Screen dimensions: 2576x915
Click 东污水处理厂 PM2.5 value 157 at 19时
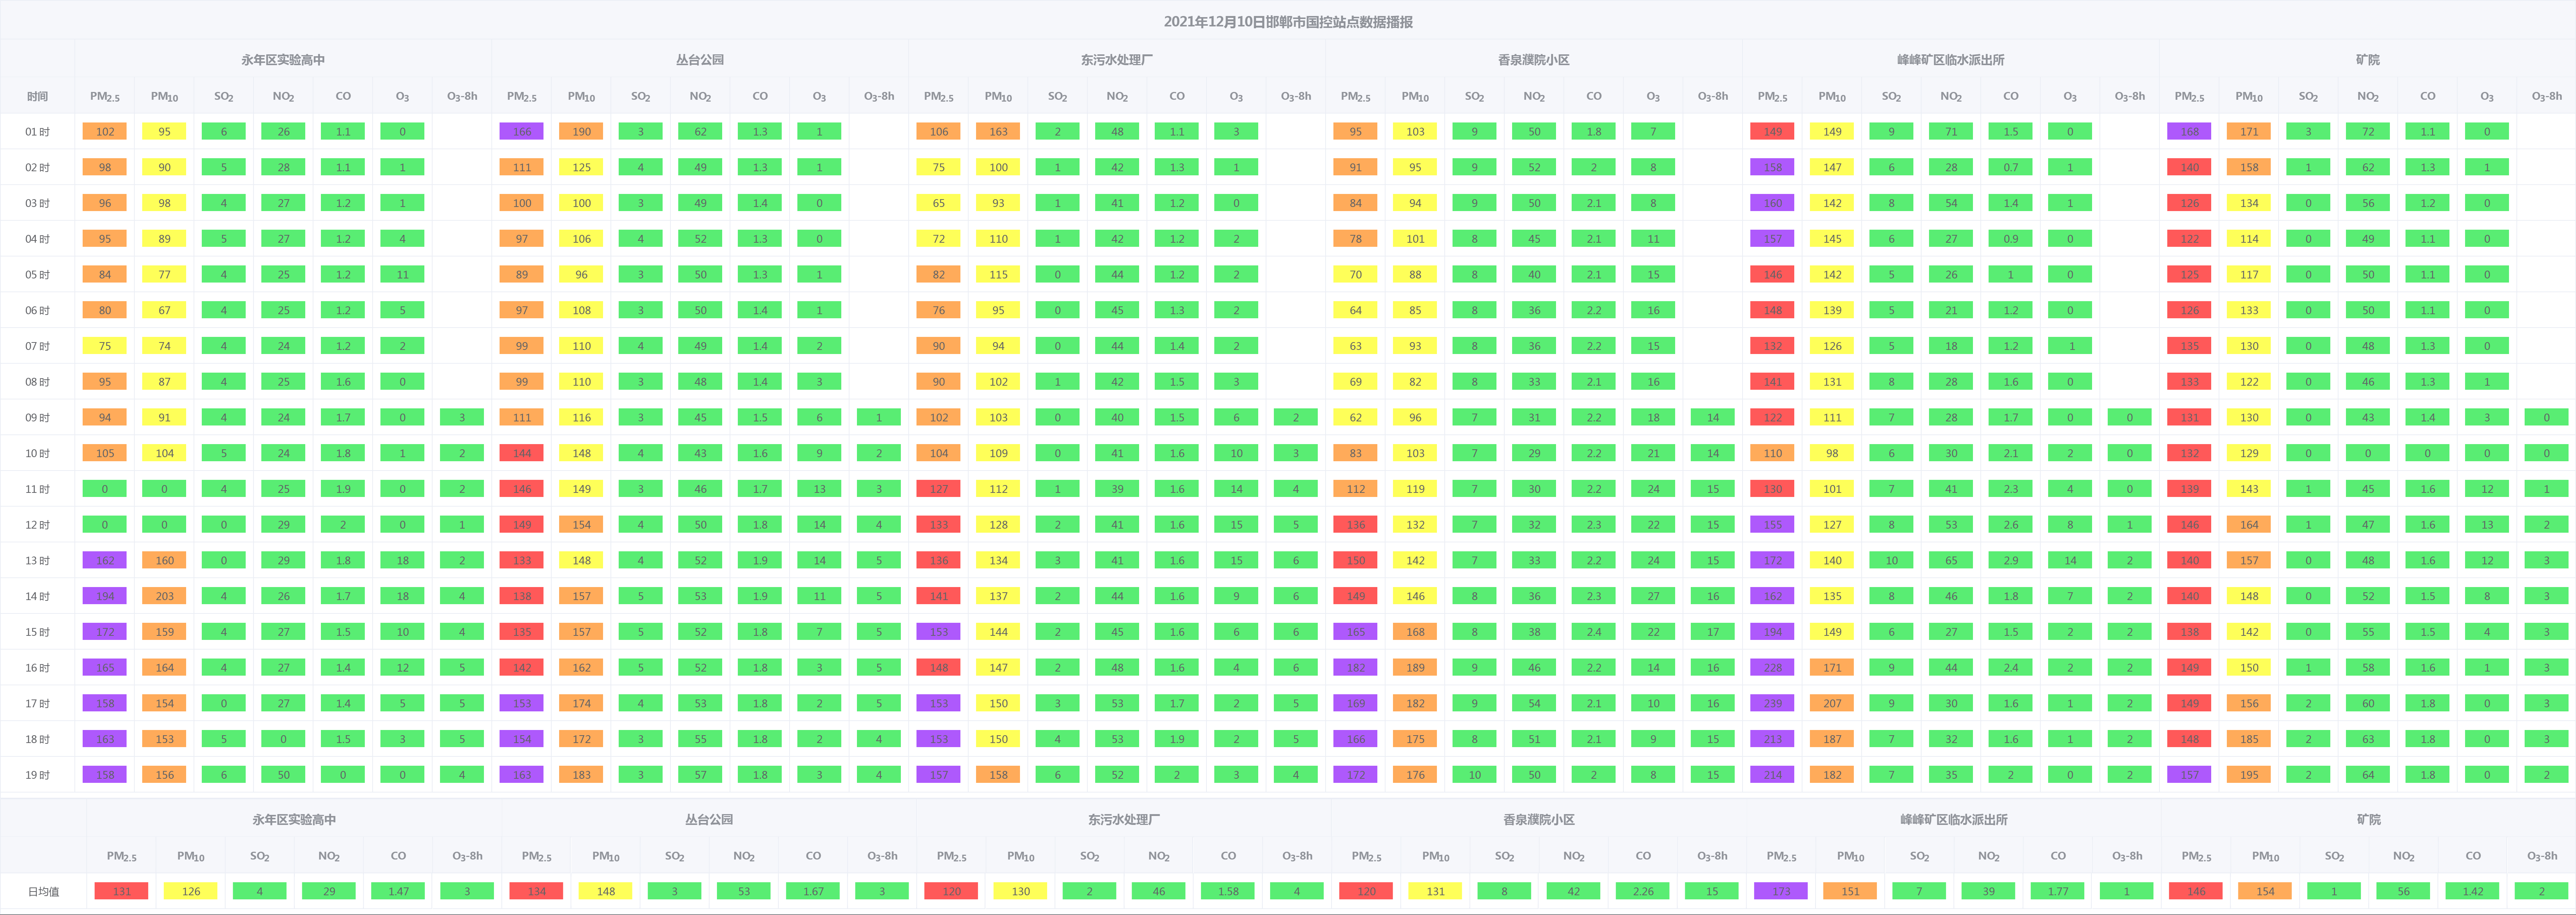click(939, 775)
